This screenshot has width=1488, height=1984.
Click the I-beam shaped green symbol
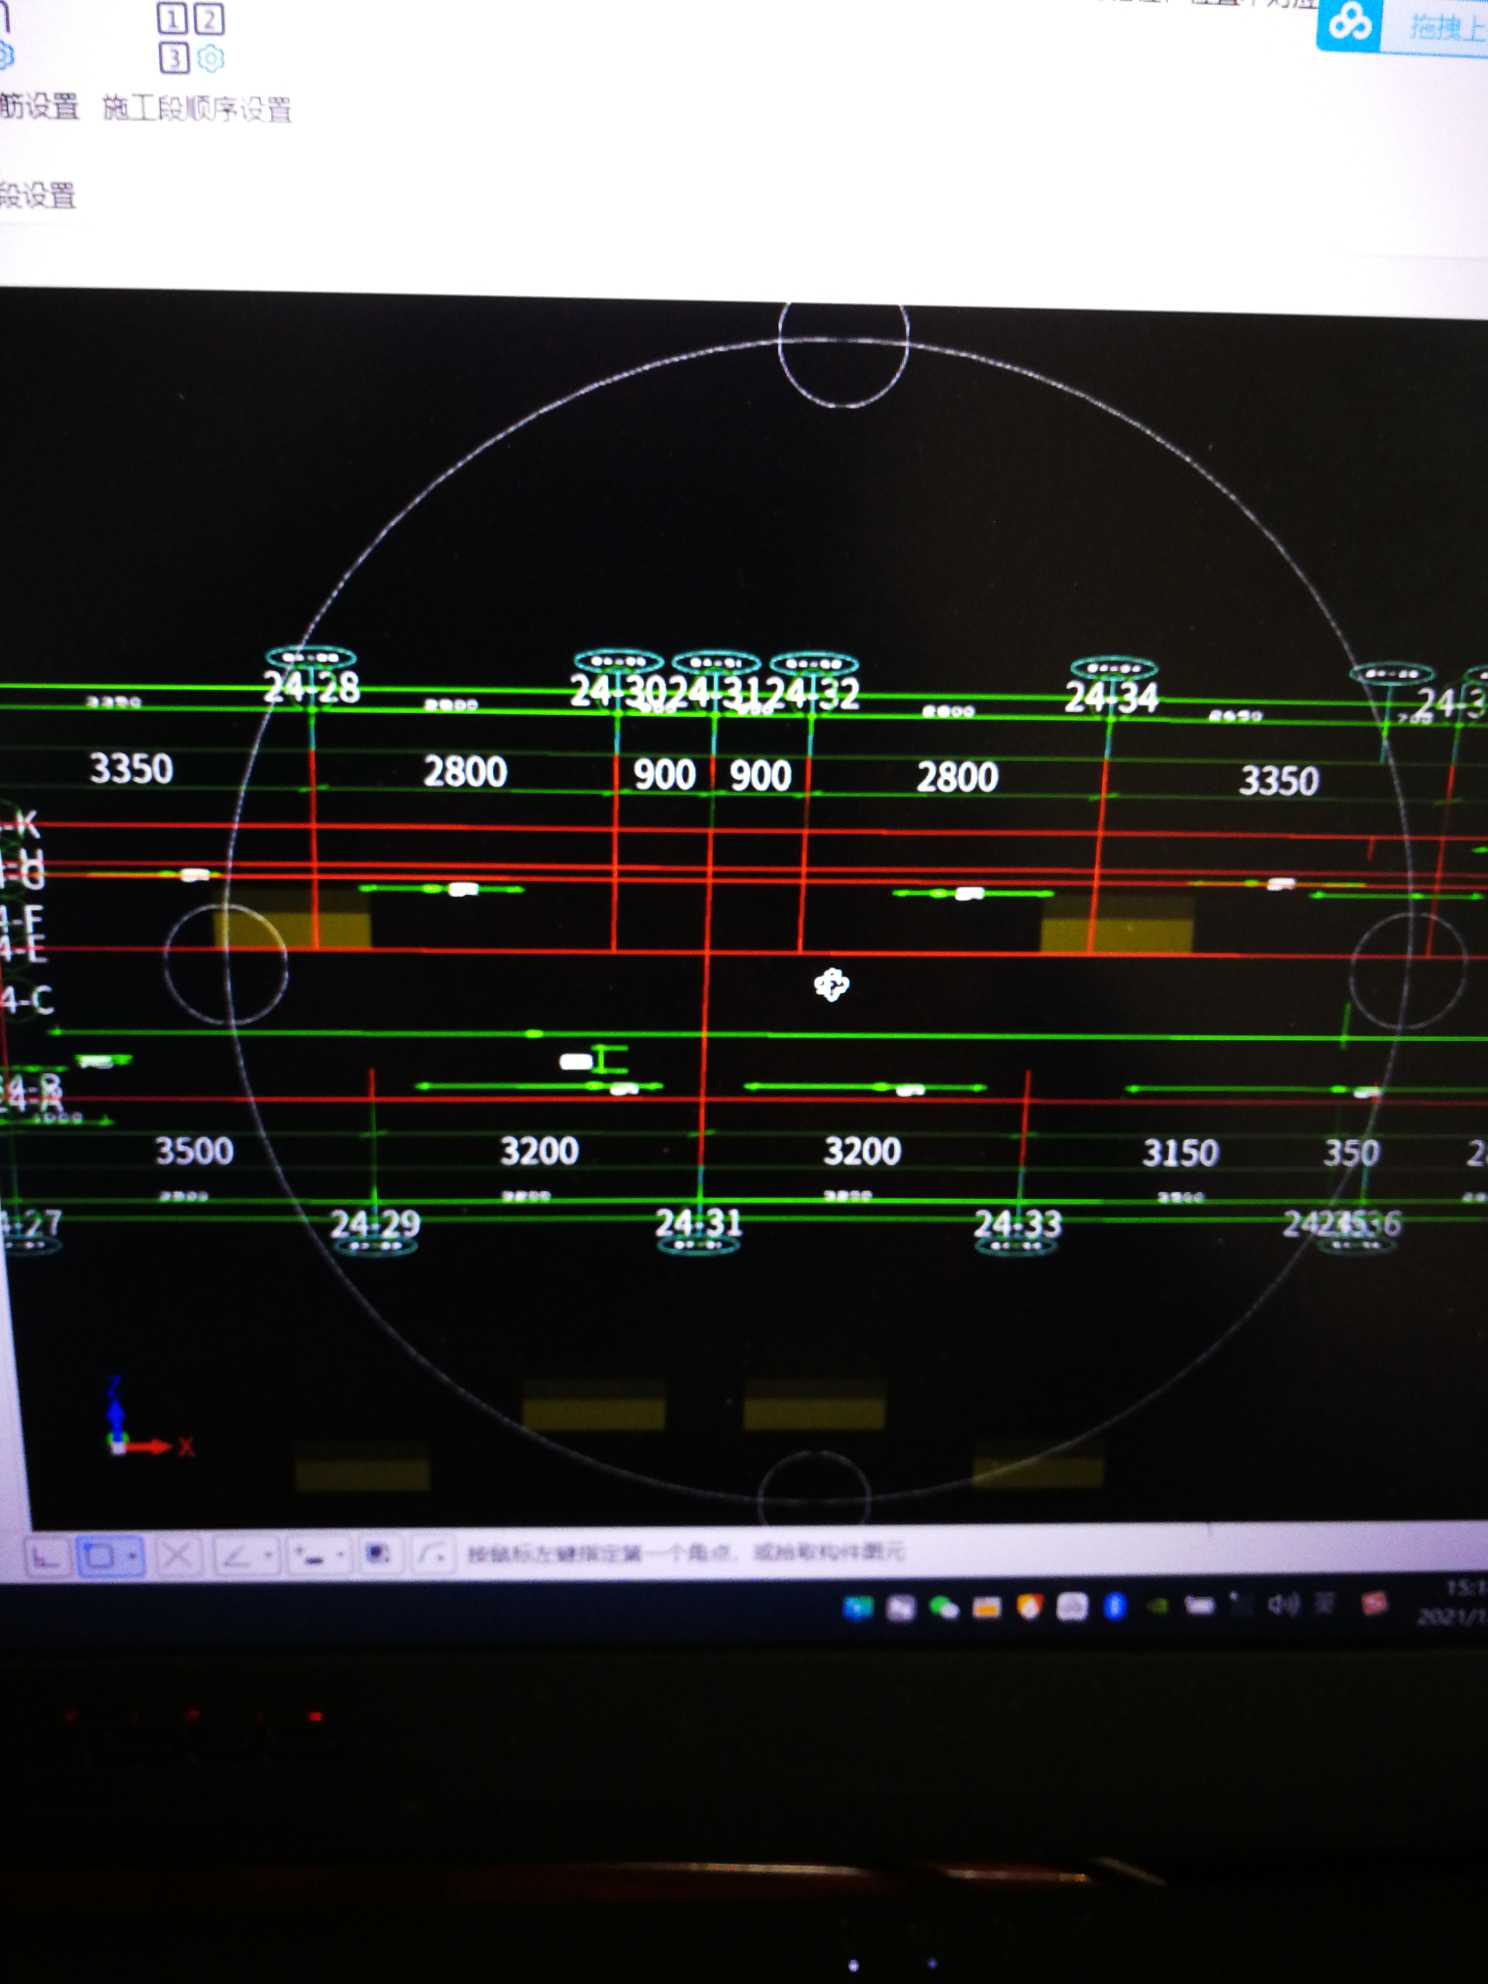[610, 1059]
